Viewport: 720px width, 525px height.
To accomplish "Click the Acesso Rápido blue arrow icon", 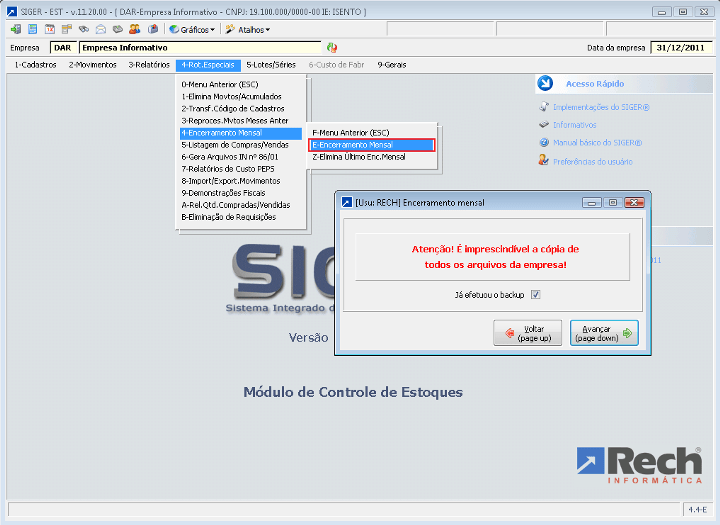I will point(545,83).
